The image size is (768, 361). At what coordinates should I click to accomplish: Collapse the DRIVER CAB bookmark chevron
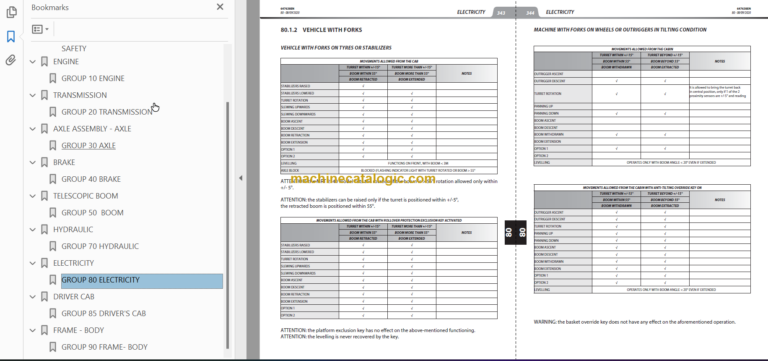coord(33,296)
